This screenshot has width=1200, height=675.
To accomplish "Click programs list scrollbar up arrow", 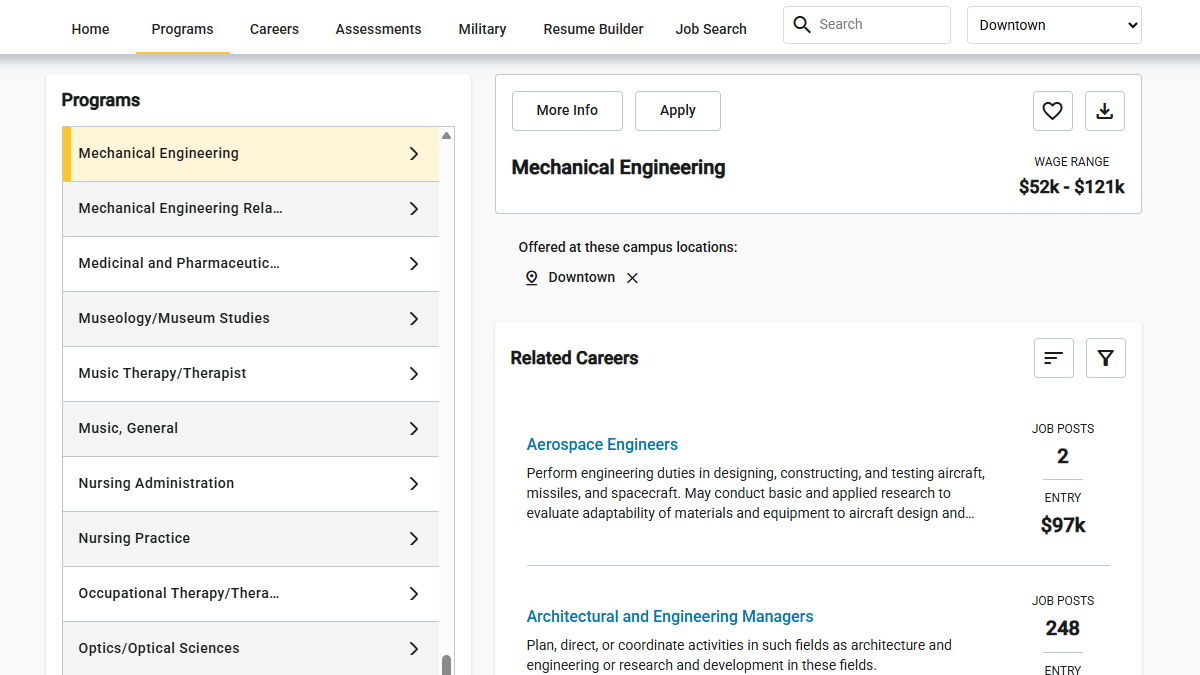I will tap(447, 135).
